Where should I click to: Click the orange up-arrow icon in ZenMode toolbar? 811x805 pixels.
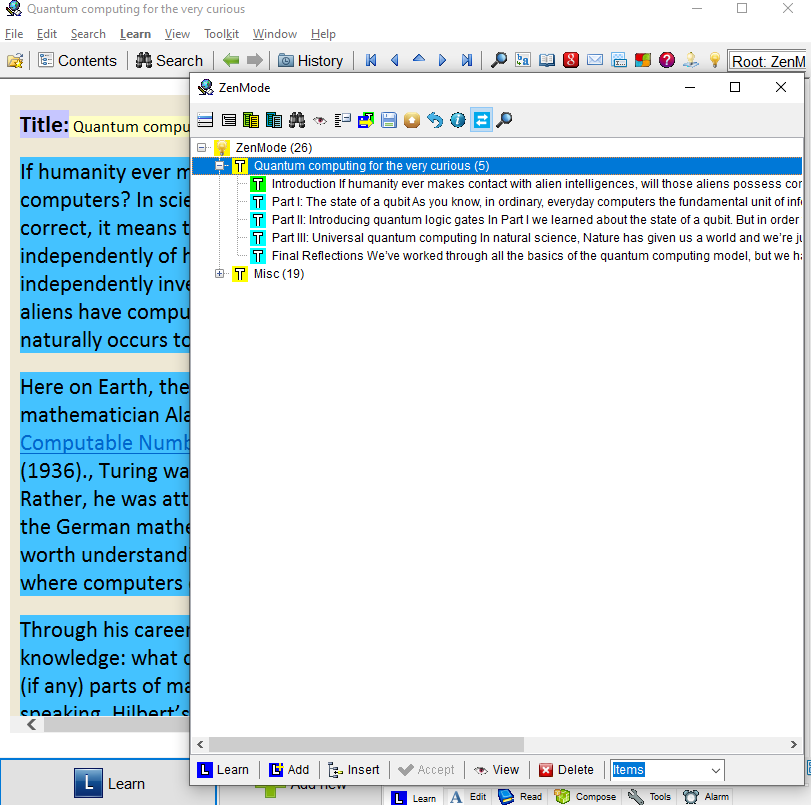412,121
